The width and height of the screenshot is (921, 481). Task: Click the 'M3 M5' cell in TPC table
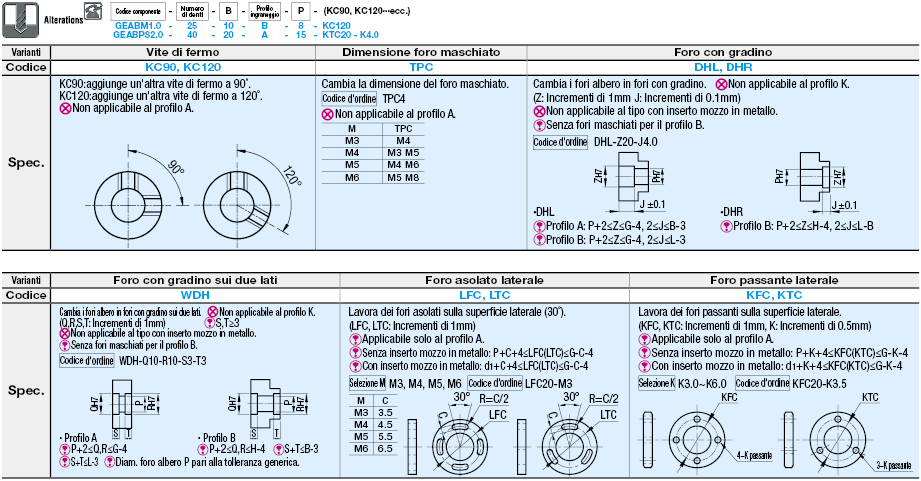403,153
